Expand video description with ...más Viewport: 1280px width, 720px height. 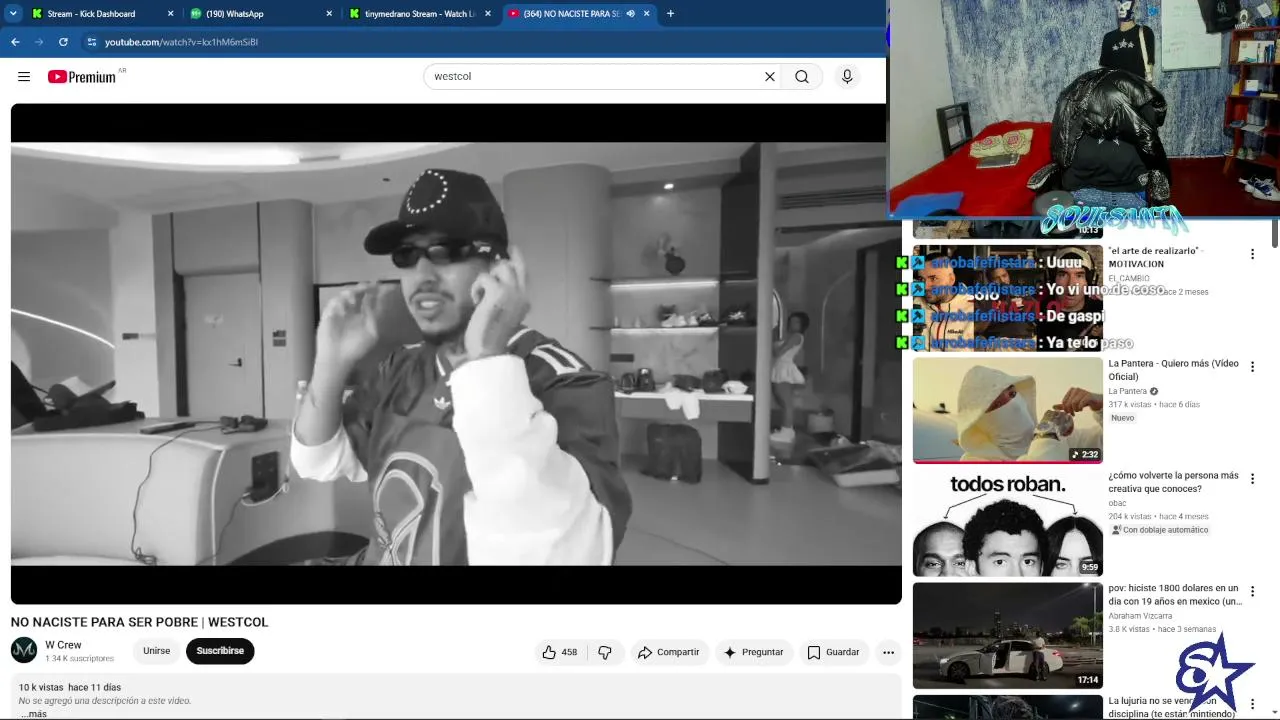pyautogui.click(x=34, y=714)
